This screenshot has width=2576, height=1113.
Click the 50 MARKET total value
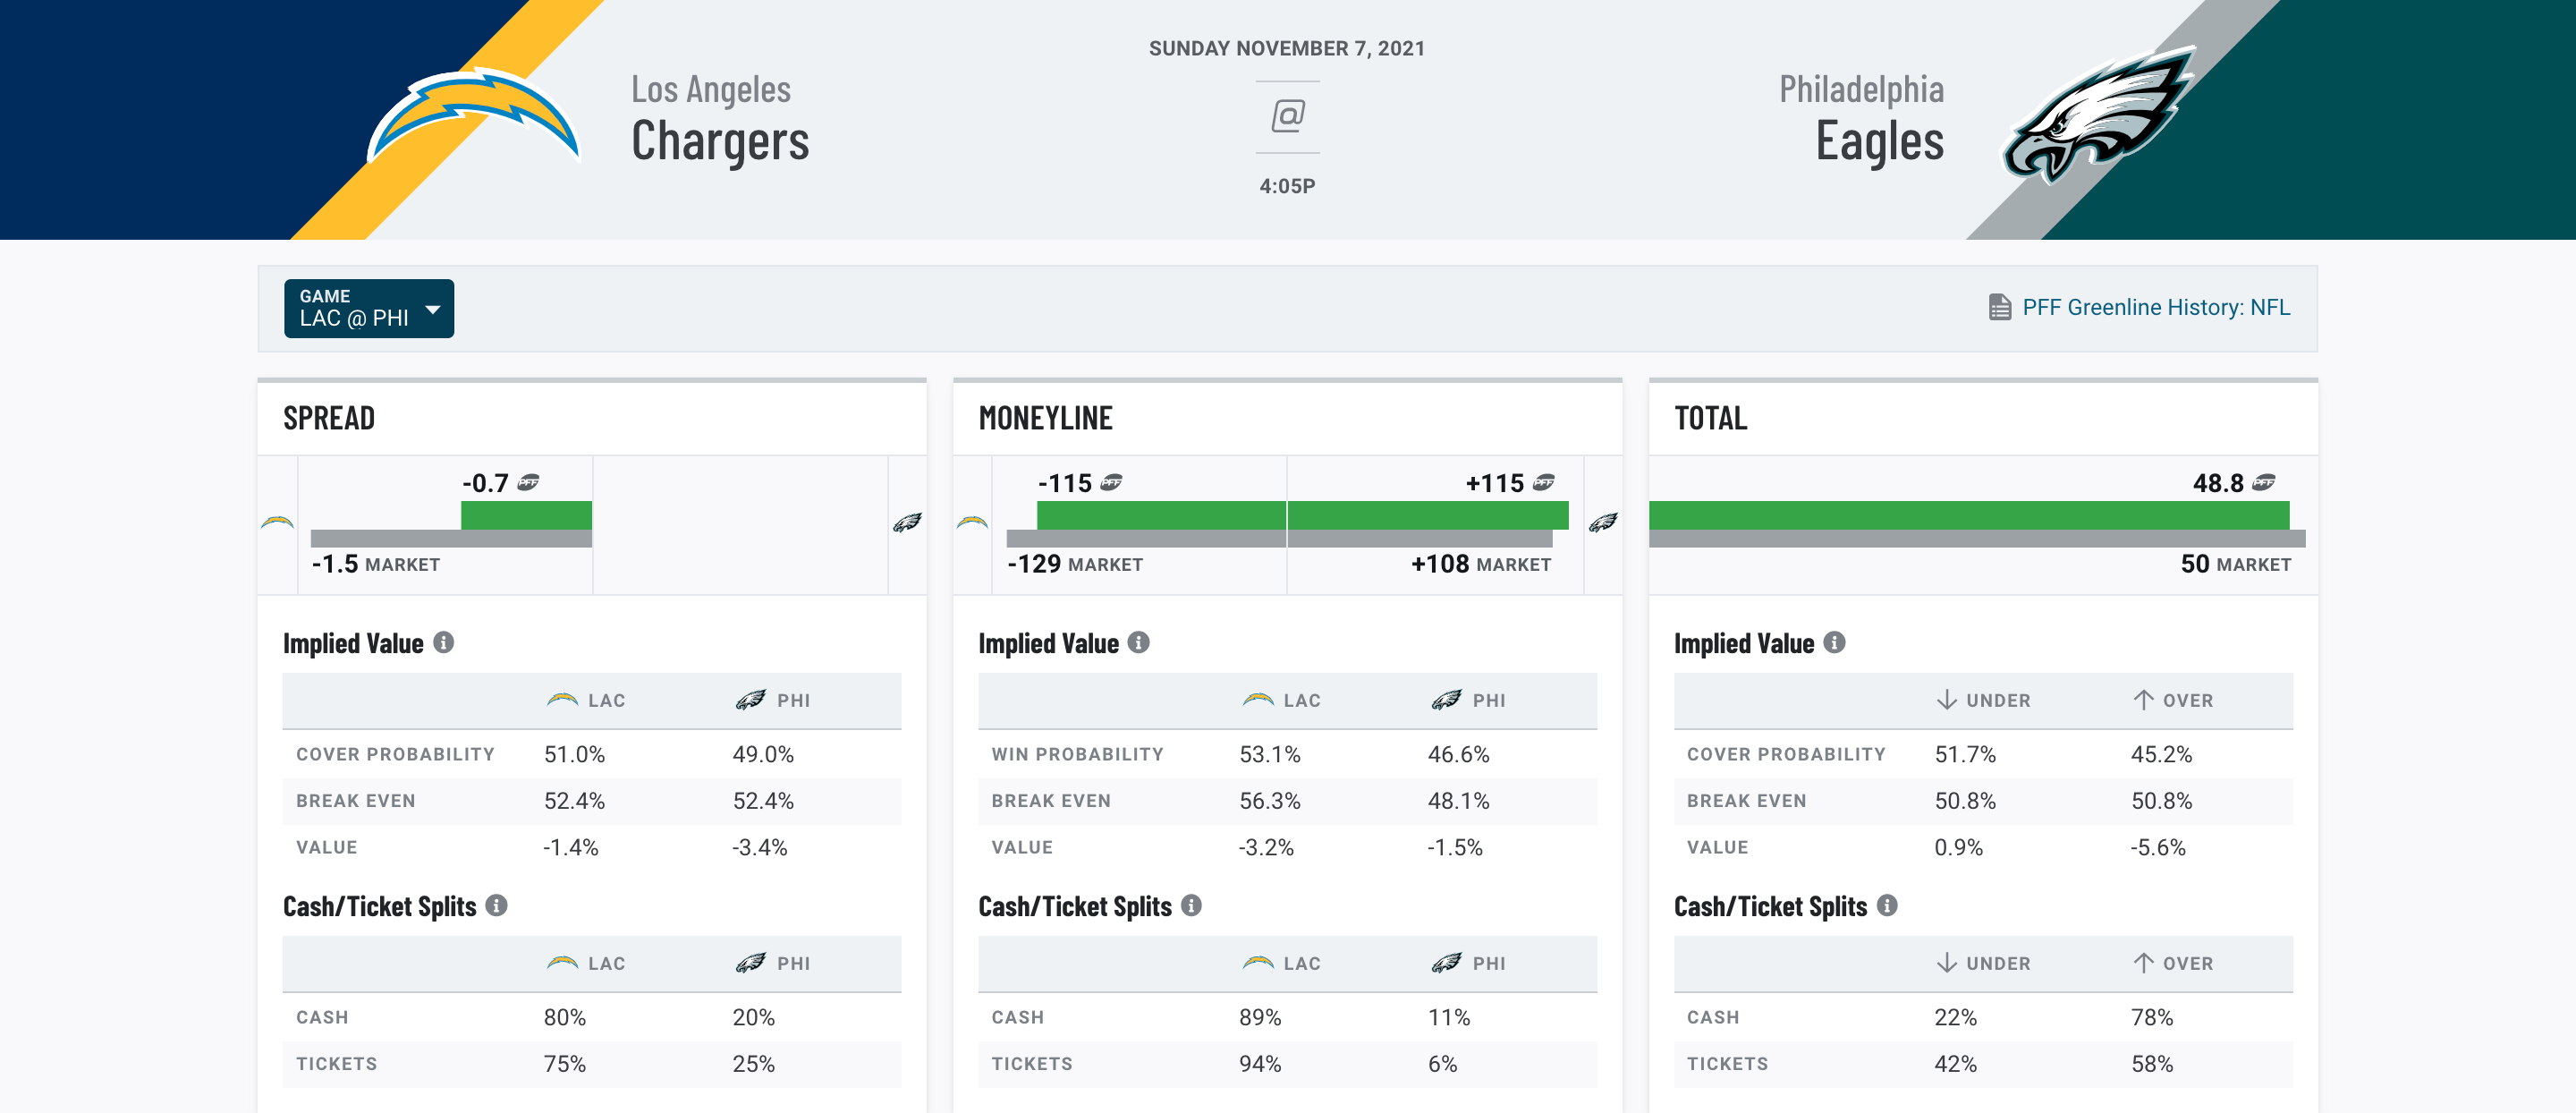tap(2236, 564)
